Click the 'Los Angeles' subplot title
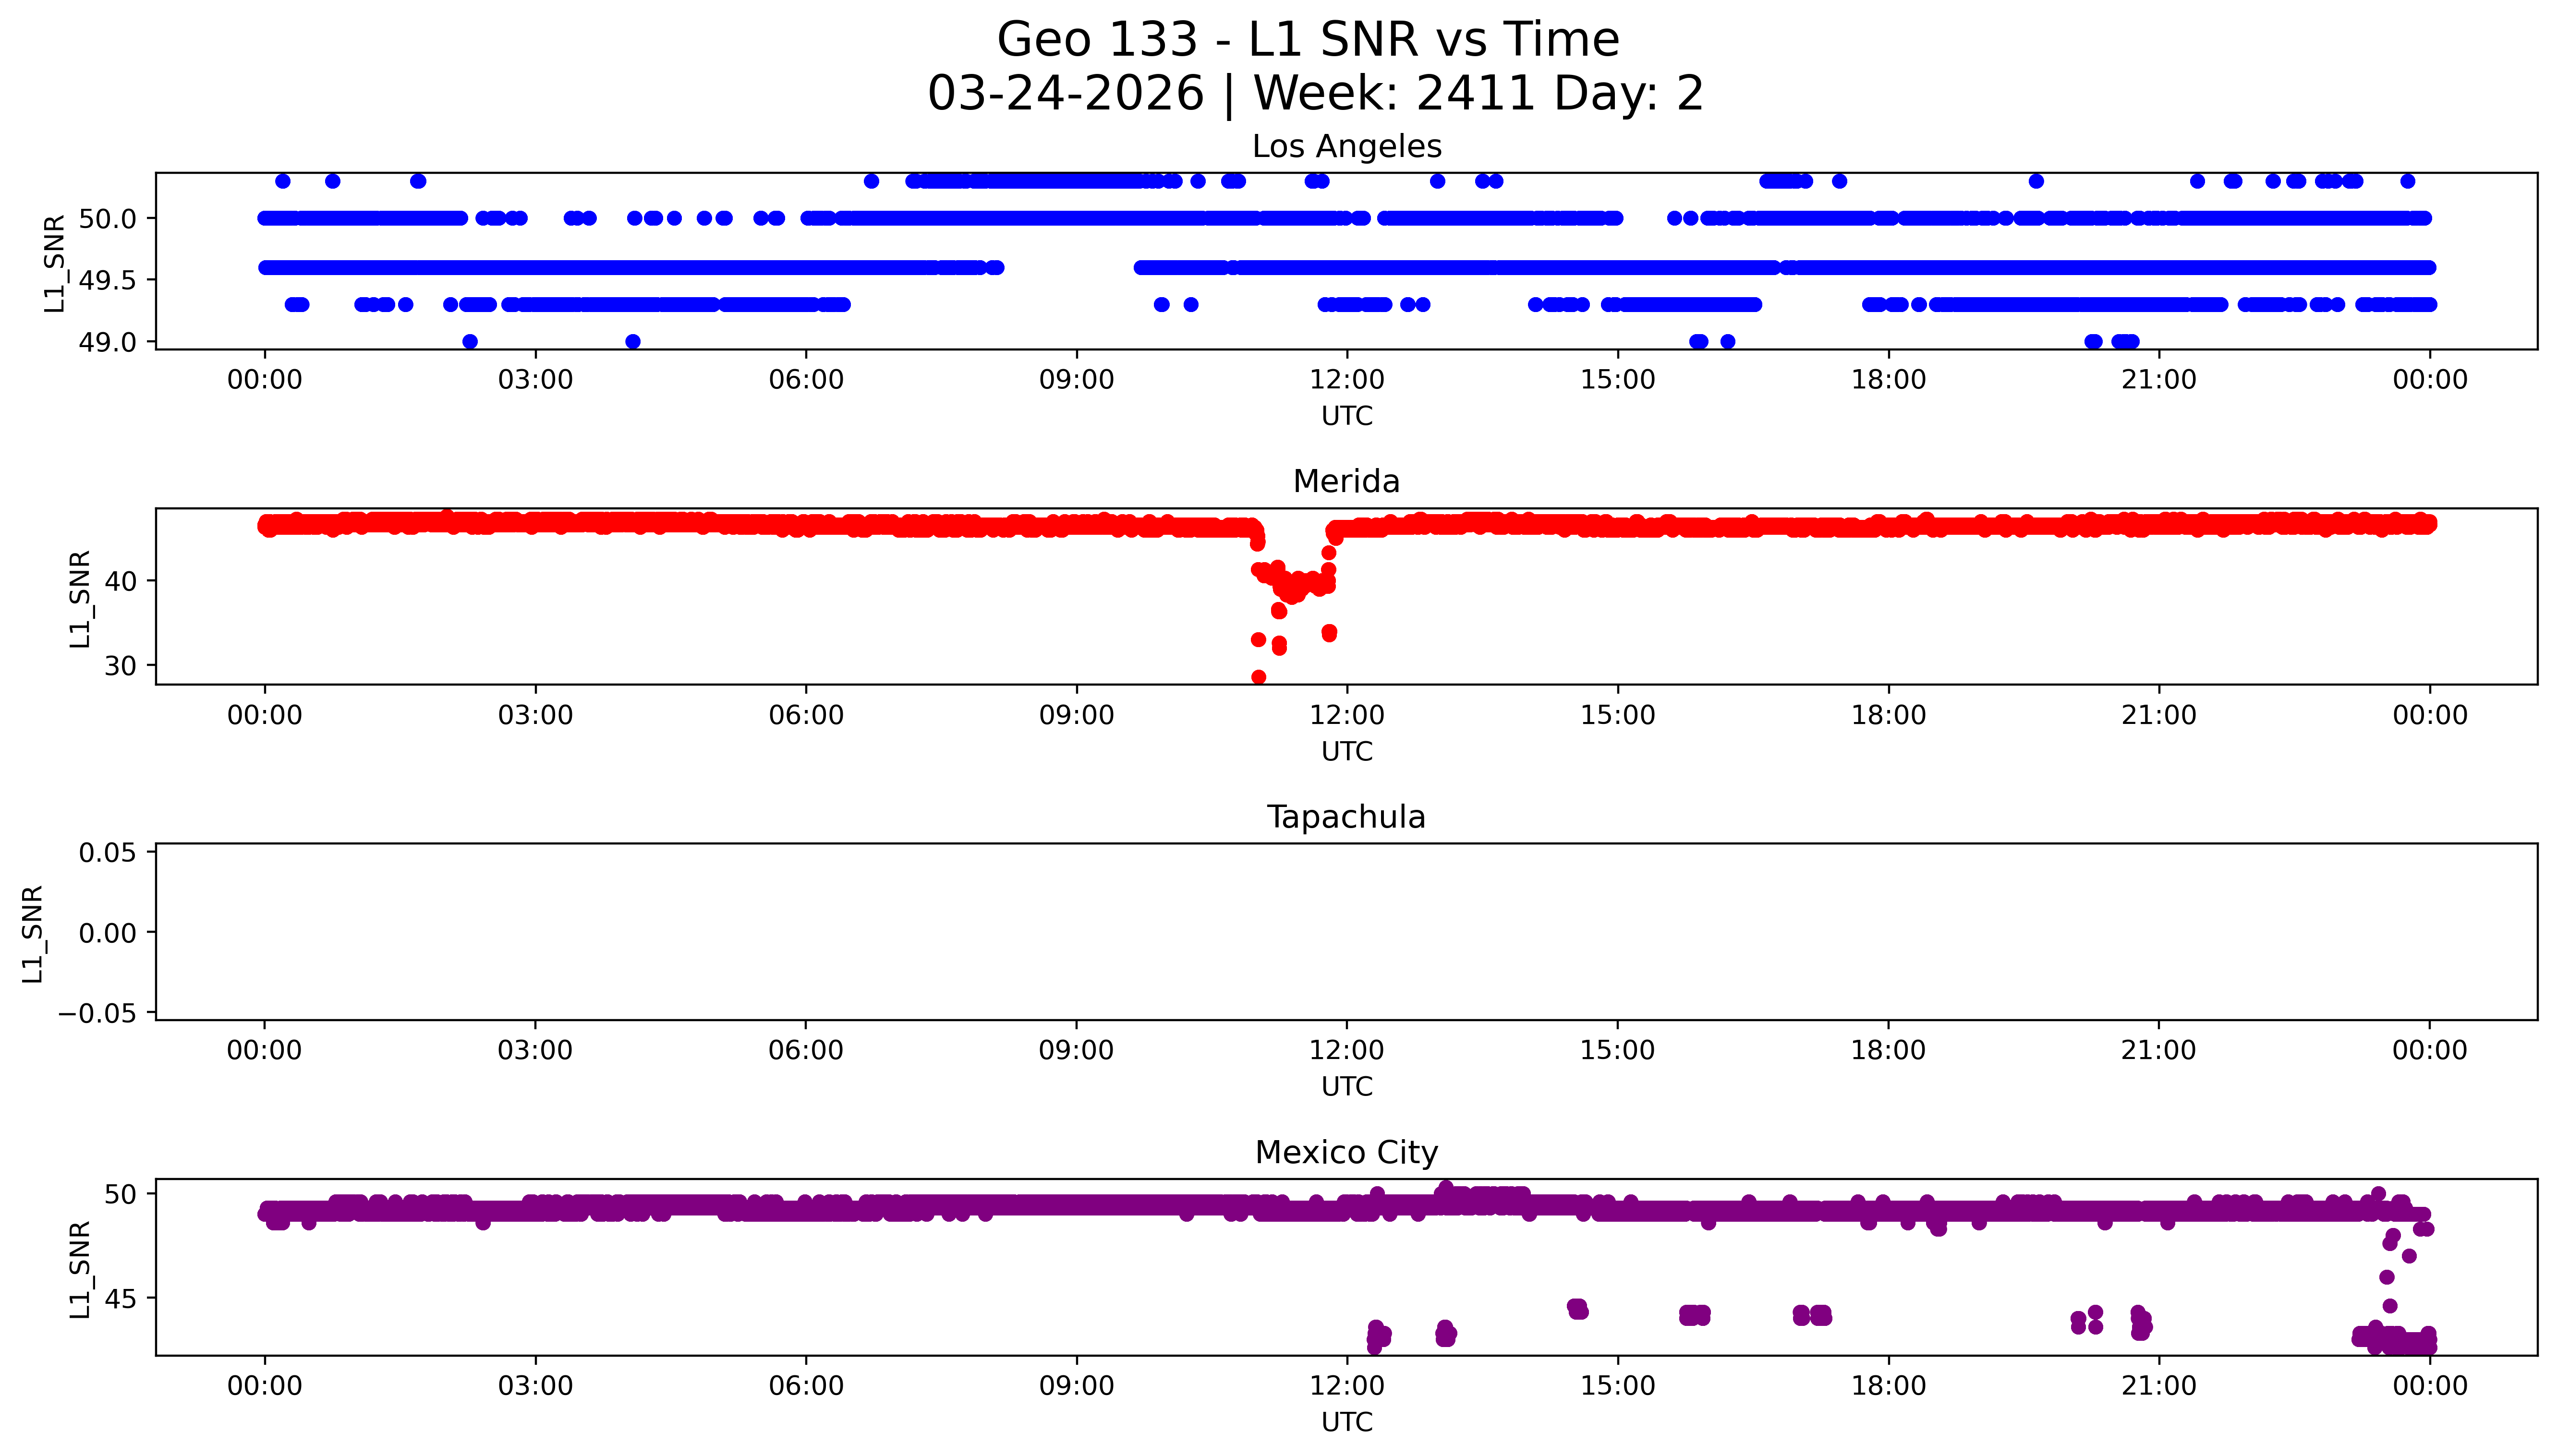 click(x=1346, y=147)
